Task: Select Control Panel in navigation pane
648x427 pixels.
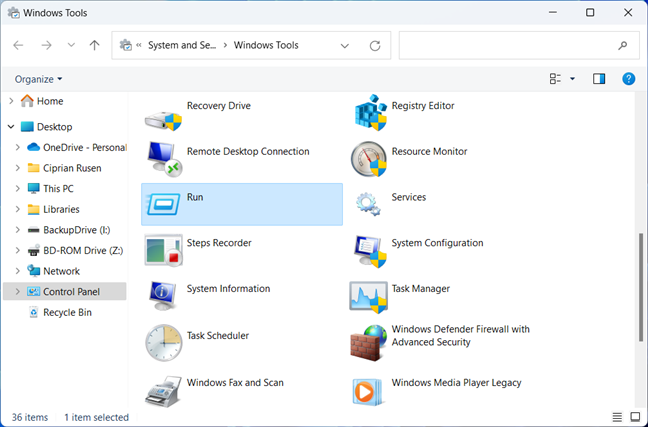Action: pyautogui.click(x=64, y=292)
